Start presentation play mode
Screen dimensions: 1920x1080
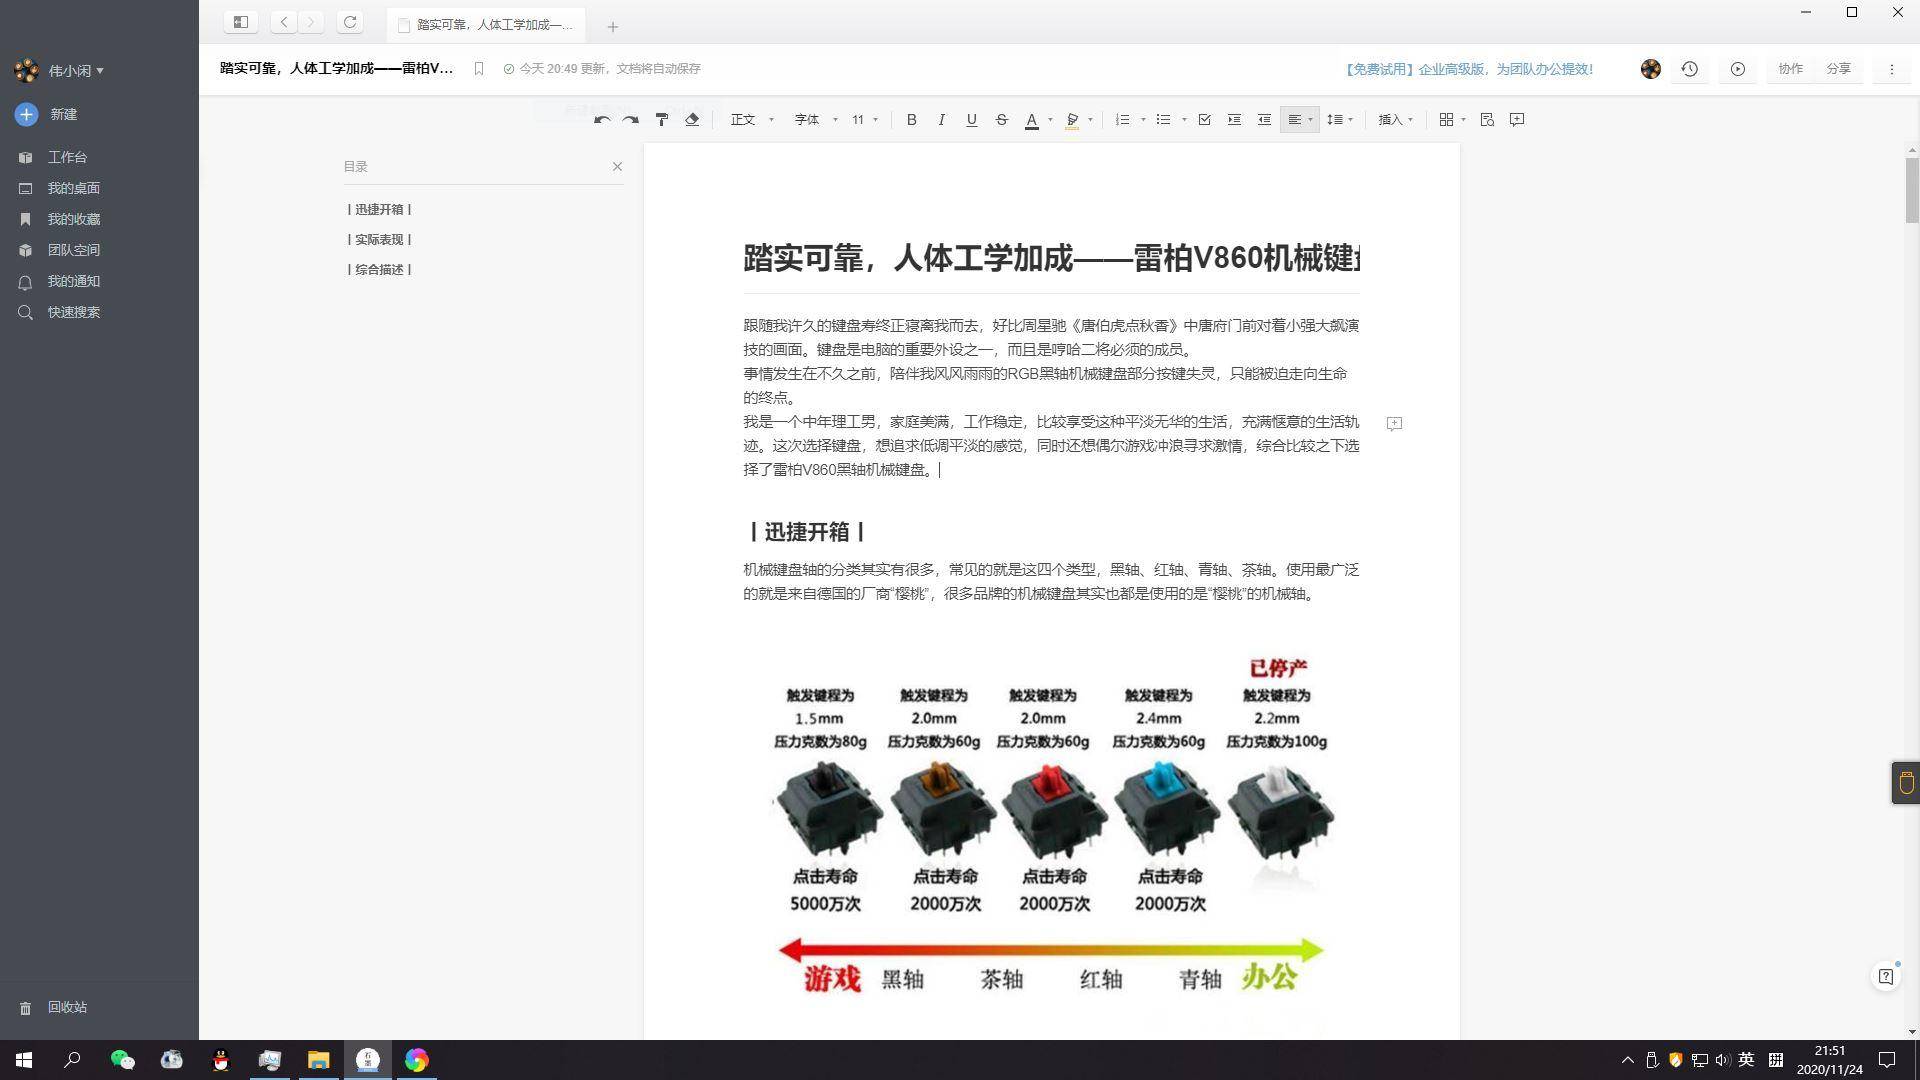tap(1738, 69)
